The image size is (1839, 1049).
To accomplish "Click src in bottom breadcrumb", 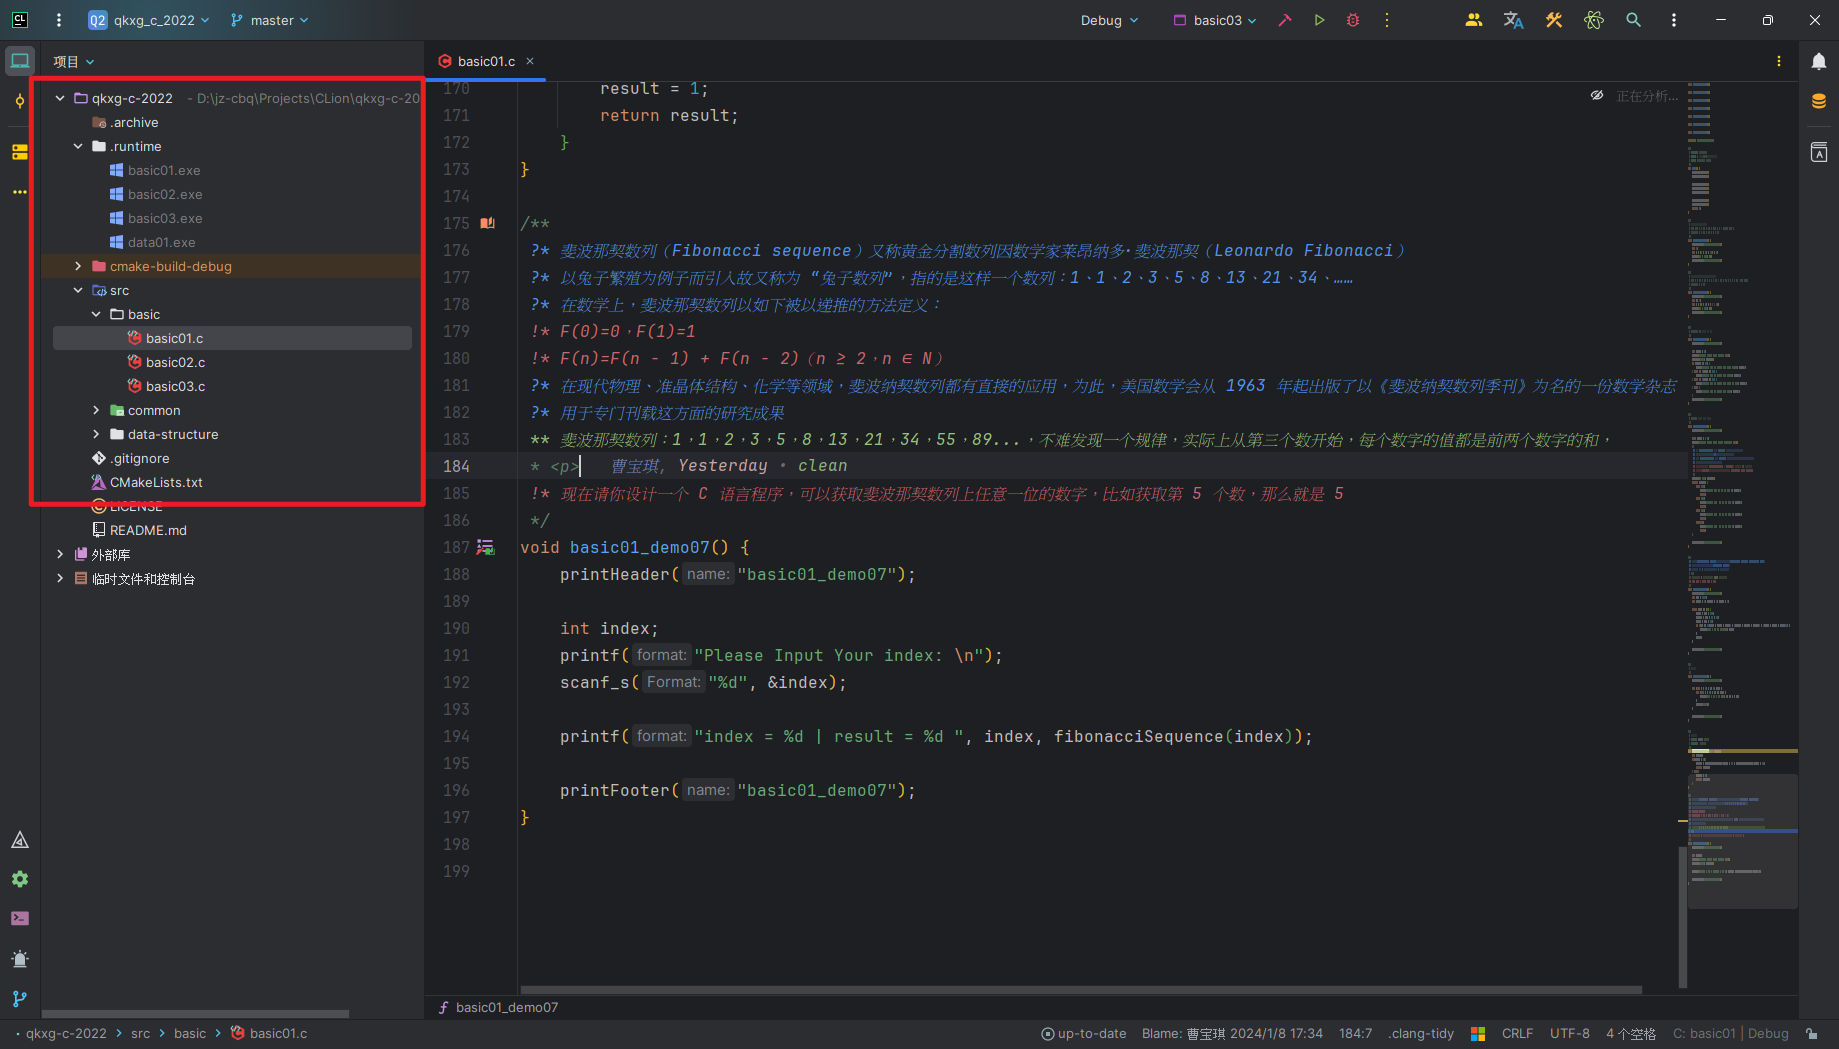I will click(140, 1034).
